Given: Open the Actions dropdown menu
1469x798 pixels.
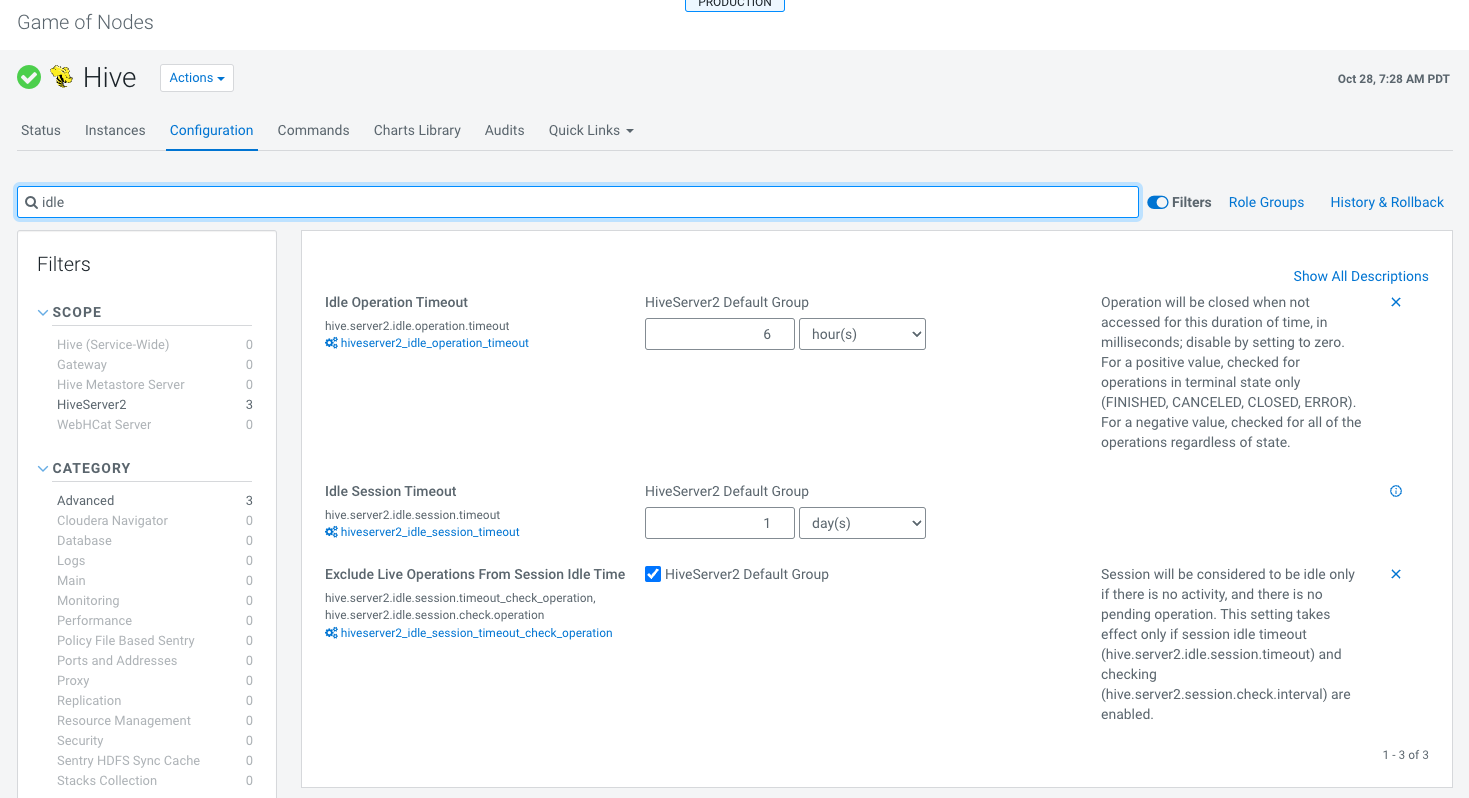Looking at the screenshot, I should point(196,77).
